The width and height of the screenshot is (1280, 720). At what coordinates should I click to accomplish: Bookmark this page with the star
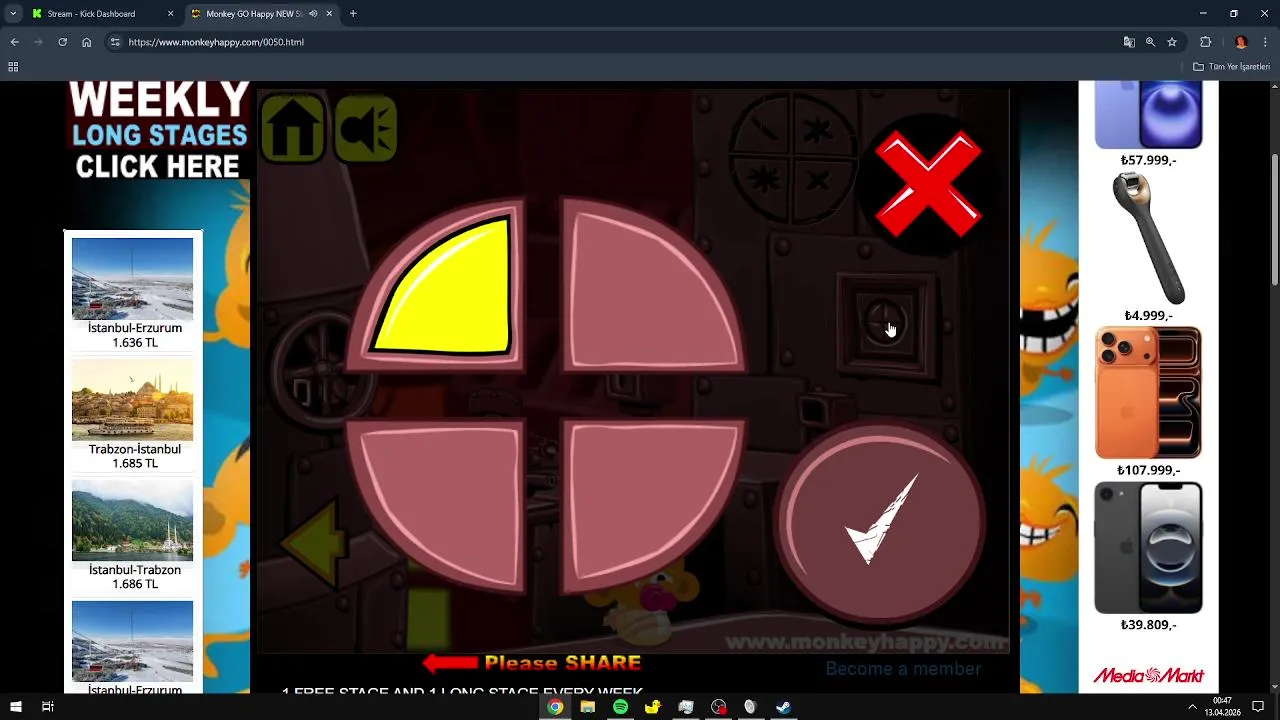tap(1172, 42)
